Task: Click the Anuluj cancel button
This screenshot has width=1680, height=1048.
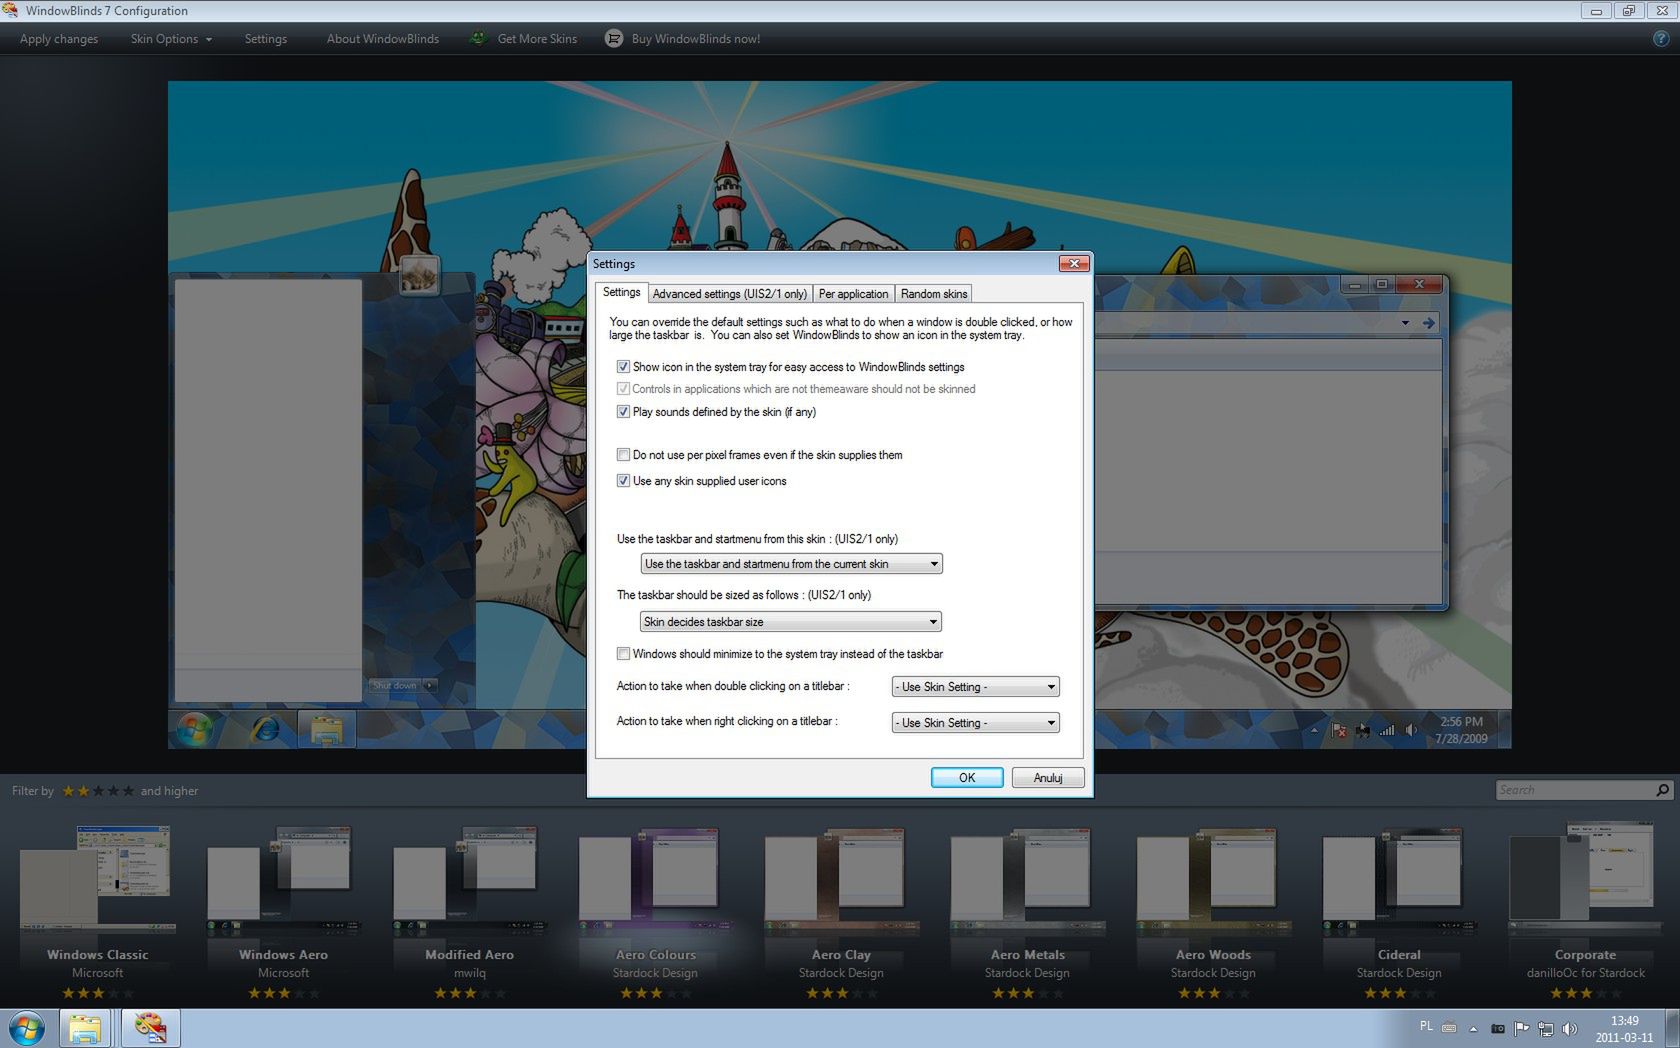Action: click(x=1048, y=778)
